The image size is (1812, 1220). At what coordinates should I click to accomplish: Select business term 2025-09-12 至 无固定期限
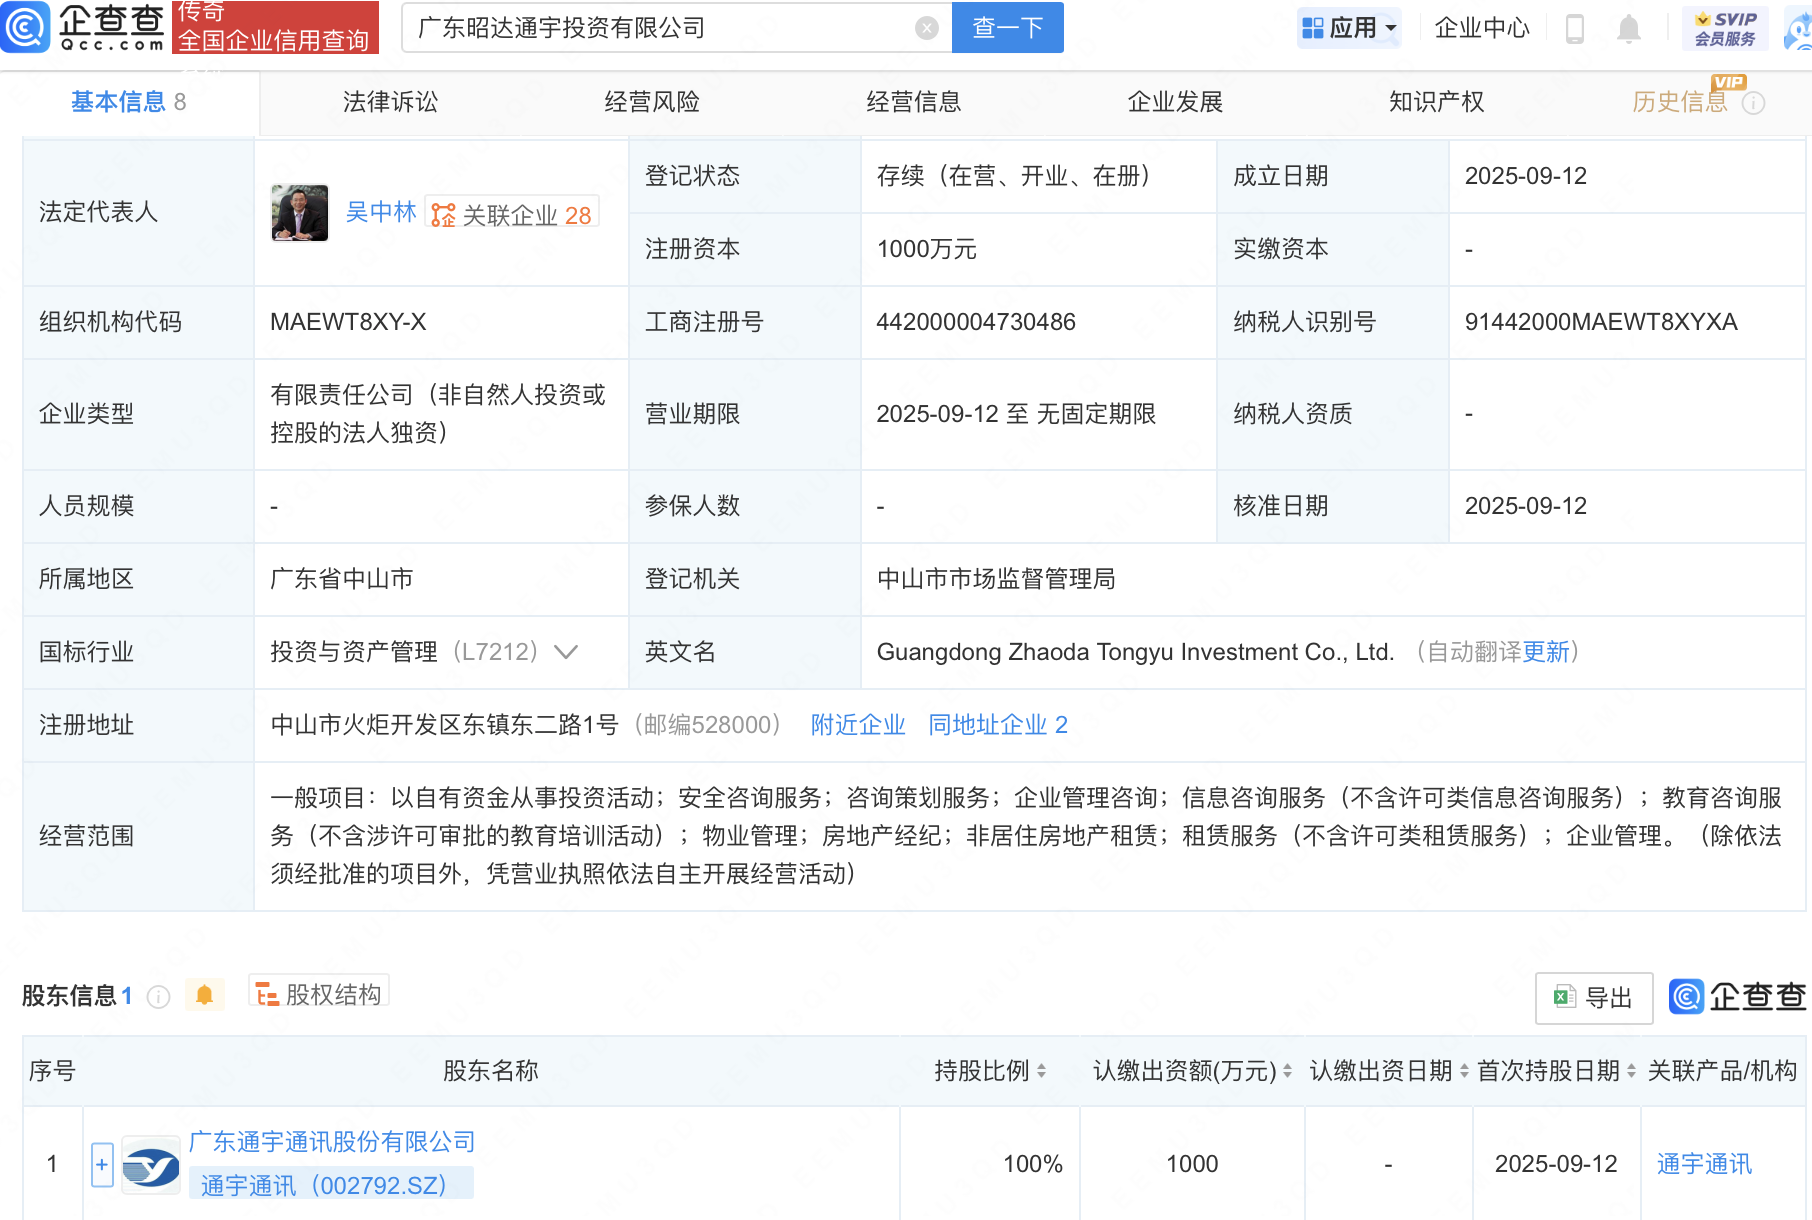click(x=1016, y=414)
